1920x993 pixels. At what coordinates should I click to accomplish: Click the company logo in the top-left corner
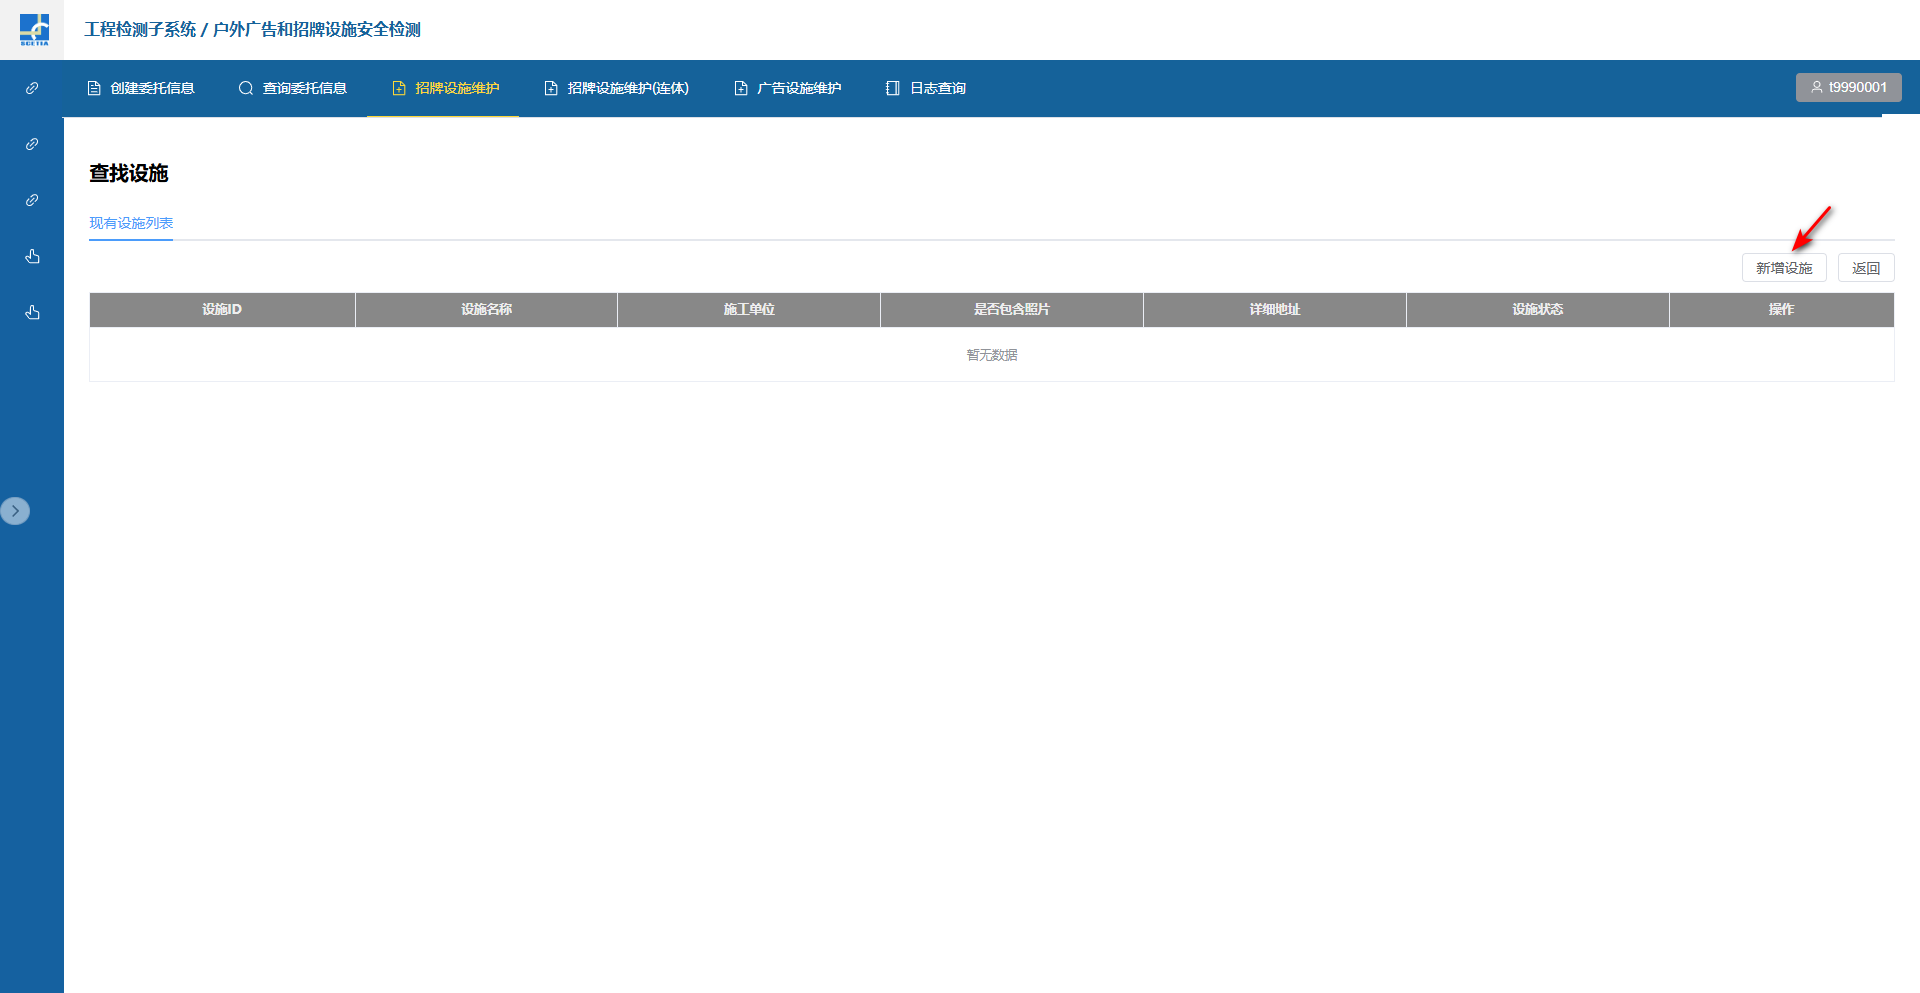click(33, 29)
